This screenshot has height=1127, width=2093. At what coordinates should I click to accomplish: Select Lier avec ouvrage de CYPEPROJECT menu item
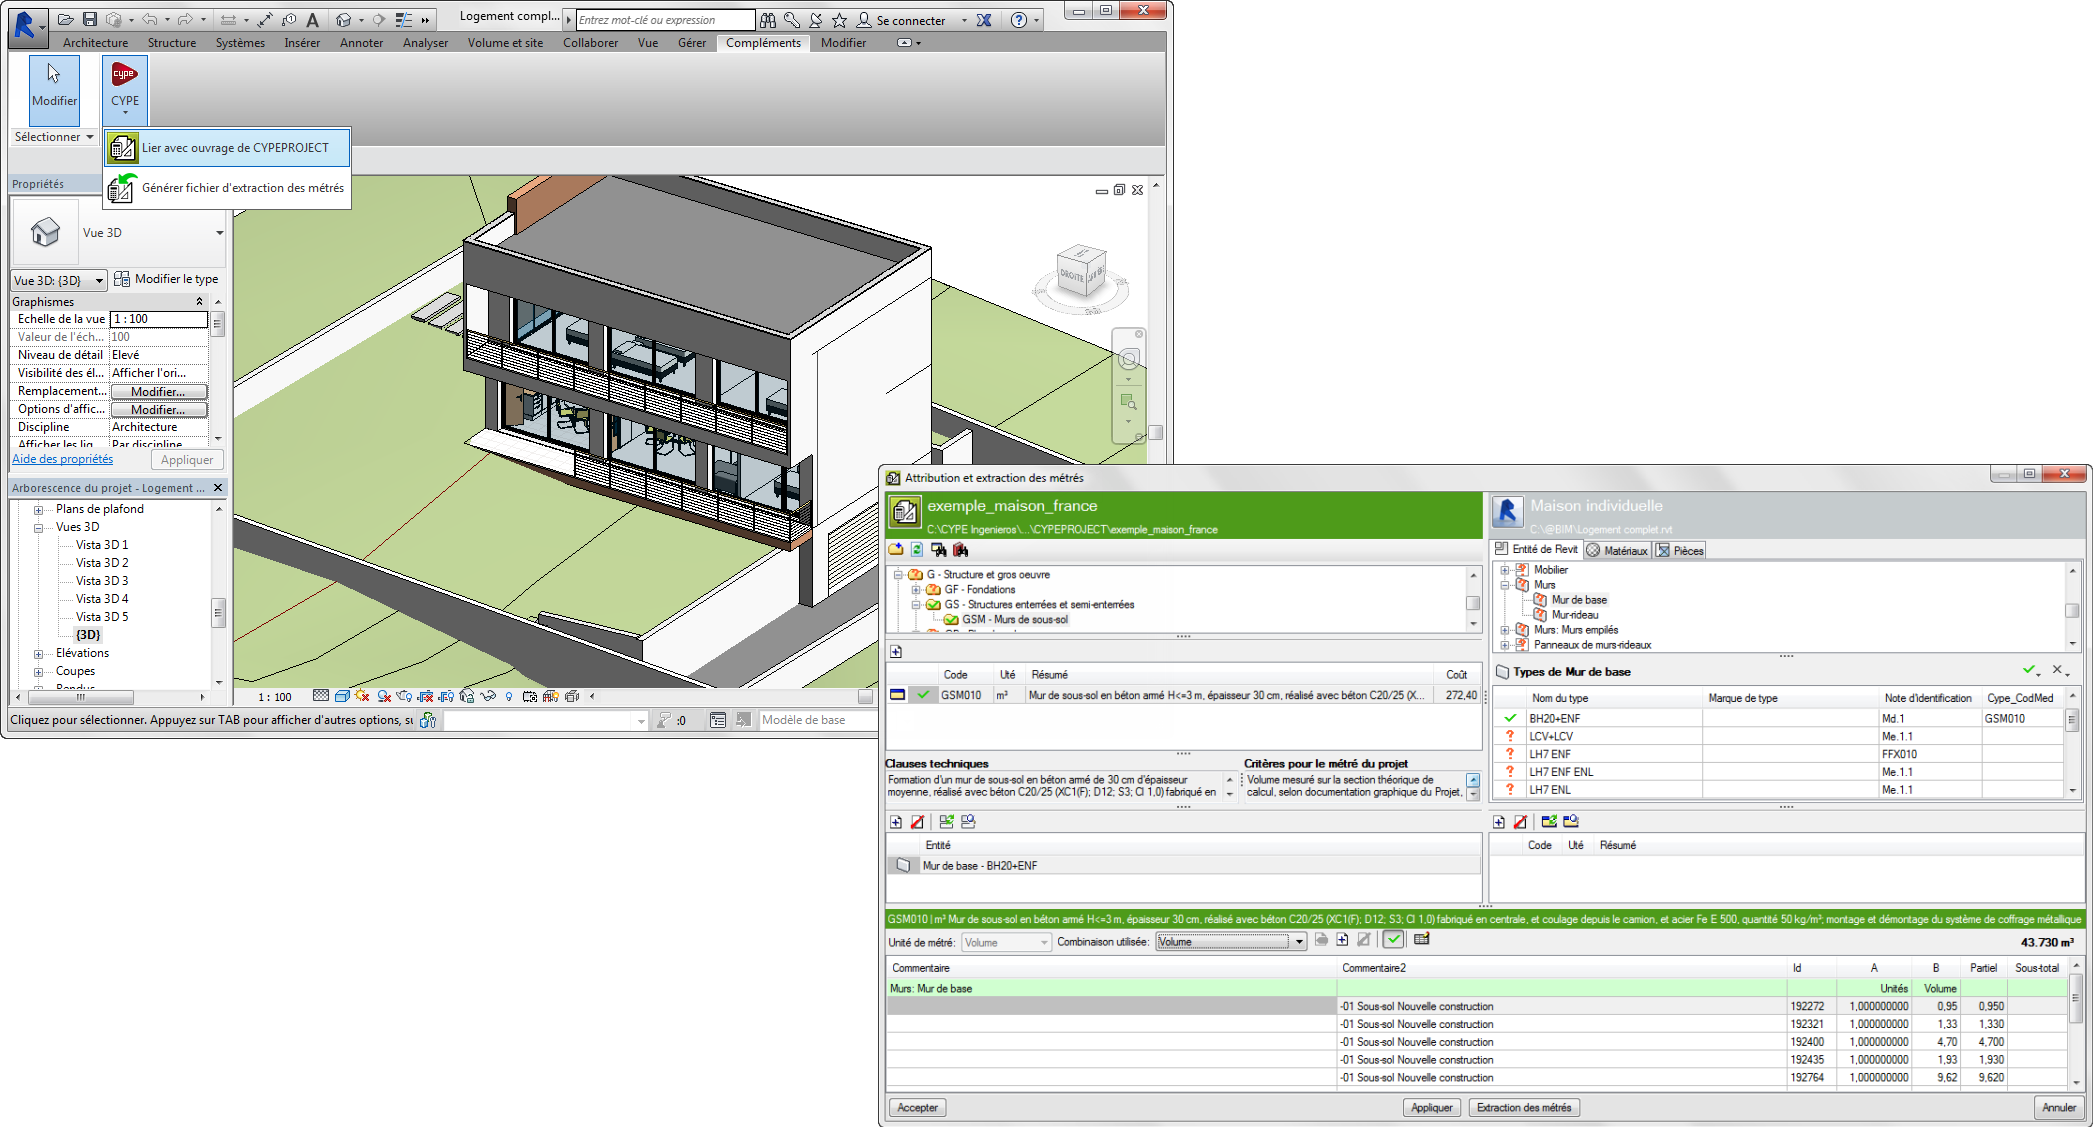tap(227, 148)
